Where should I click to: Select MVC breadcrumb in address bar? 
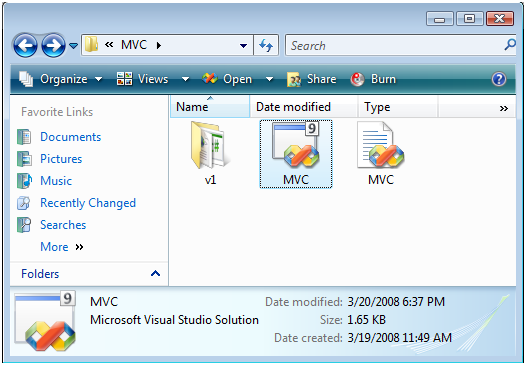[x=134, y=45]
